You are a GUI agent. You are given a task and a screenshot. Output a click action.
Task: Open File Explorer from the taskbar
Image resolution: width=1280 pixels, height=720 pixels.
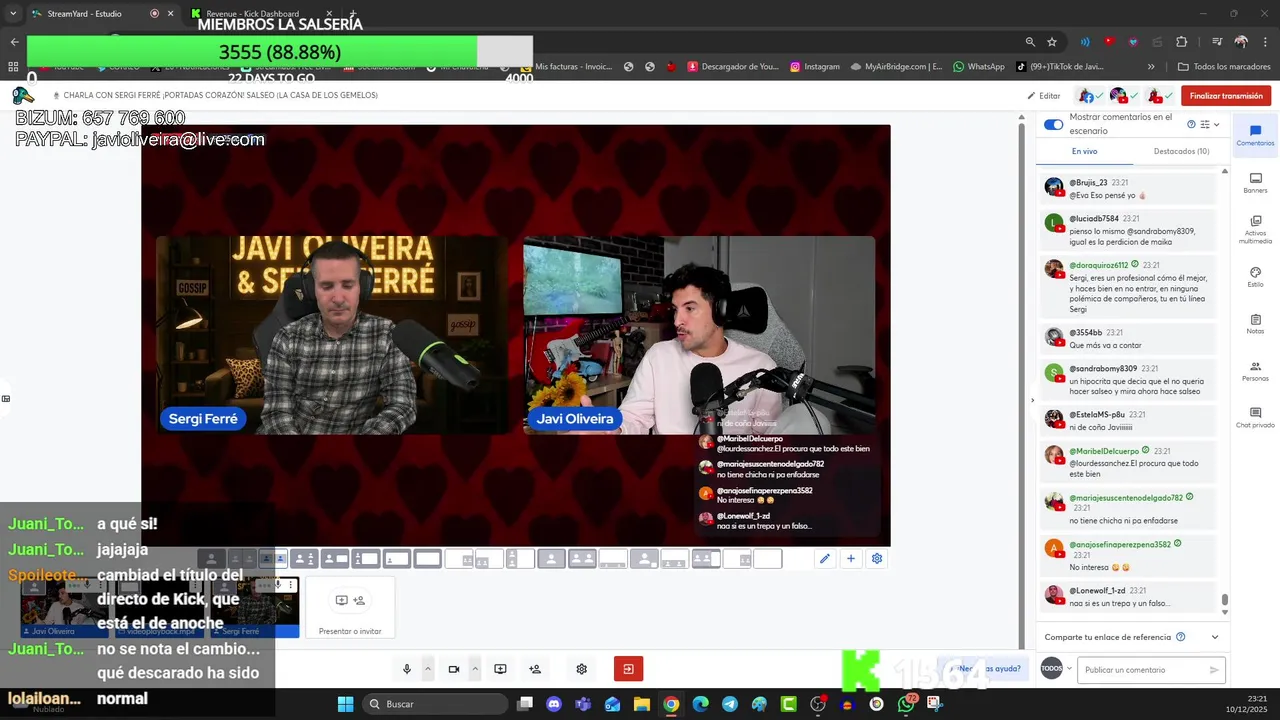pos(642,704)
